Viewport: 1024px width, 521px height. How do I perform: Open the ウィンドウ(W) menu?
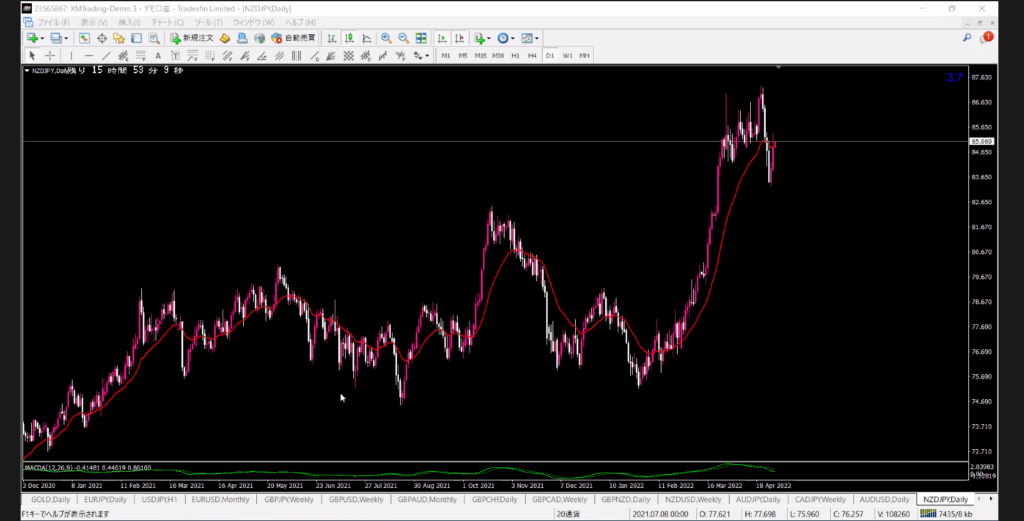(253, 22)
